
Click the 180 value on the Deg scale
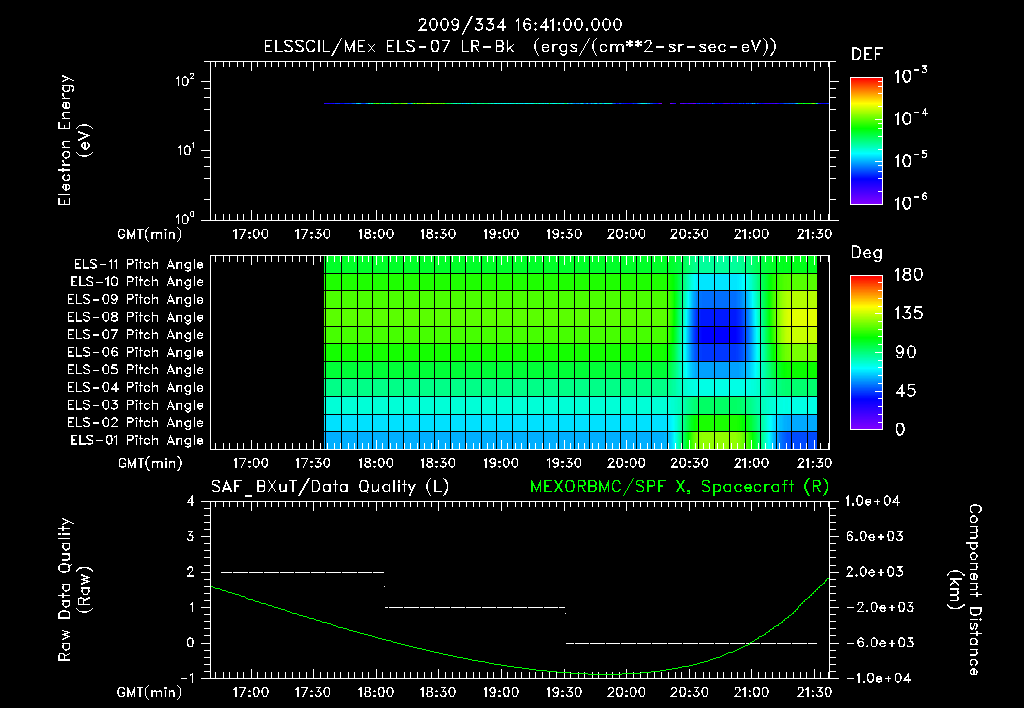908,275
